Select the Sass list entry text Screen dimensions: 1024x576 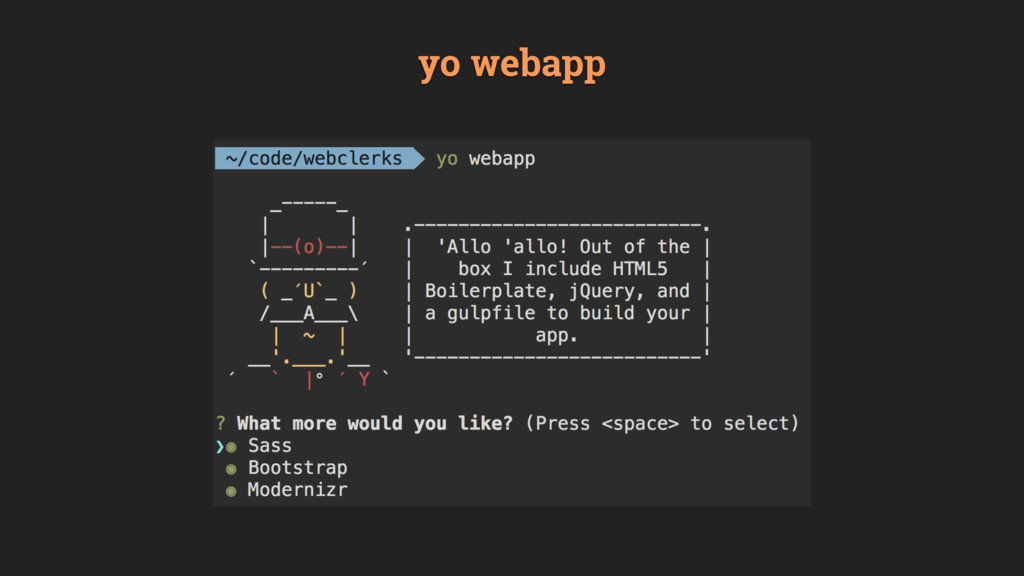pyautogui.click(x=270, y=446)
